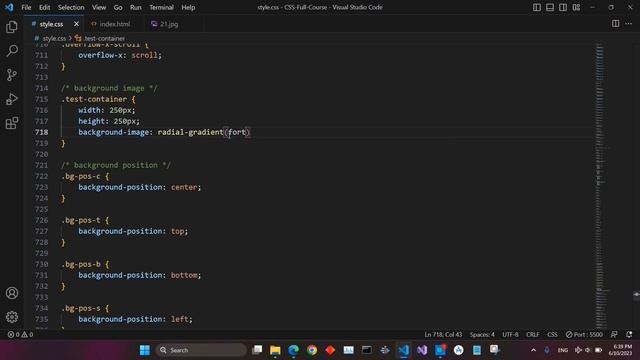This screenshot has width=640, height=360.
Task: Open the Search view in activity bar
Action: pos(12,51)
